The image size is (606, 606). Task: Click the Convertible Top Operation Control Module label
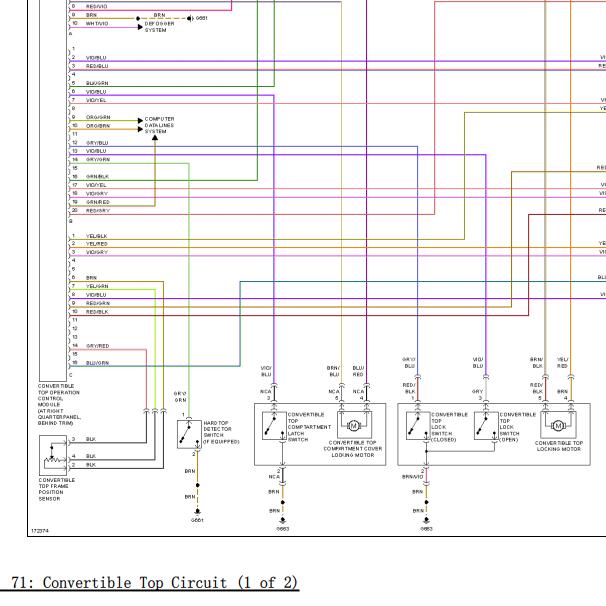coord(59,405)
